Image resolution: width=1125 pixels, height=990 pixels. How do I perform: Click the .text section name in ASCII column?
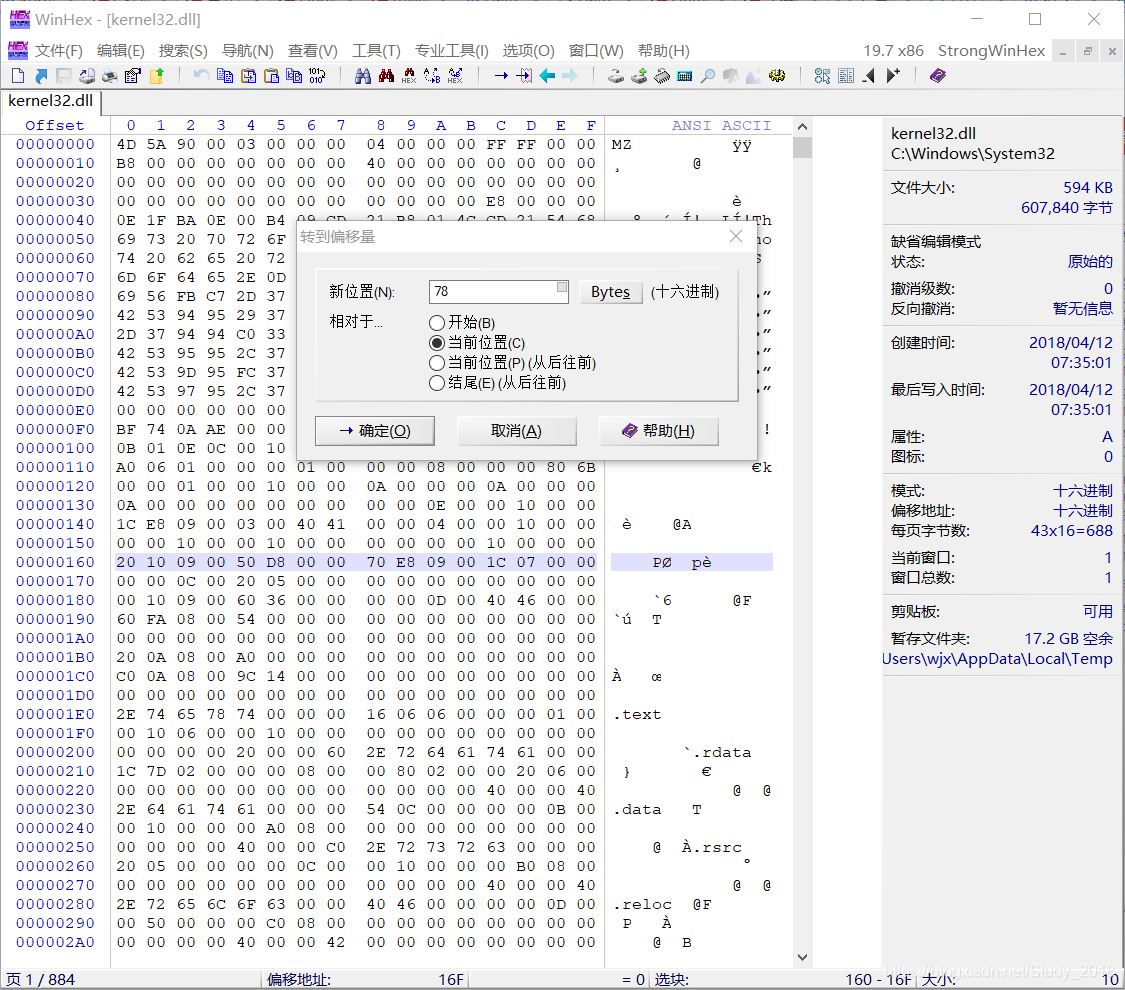click(x=637, y=715)
